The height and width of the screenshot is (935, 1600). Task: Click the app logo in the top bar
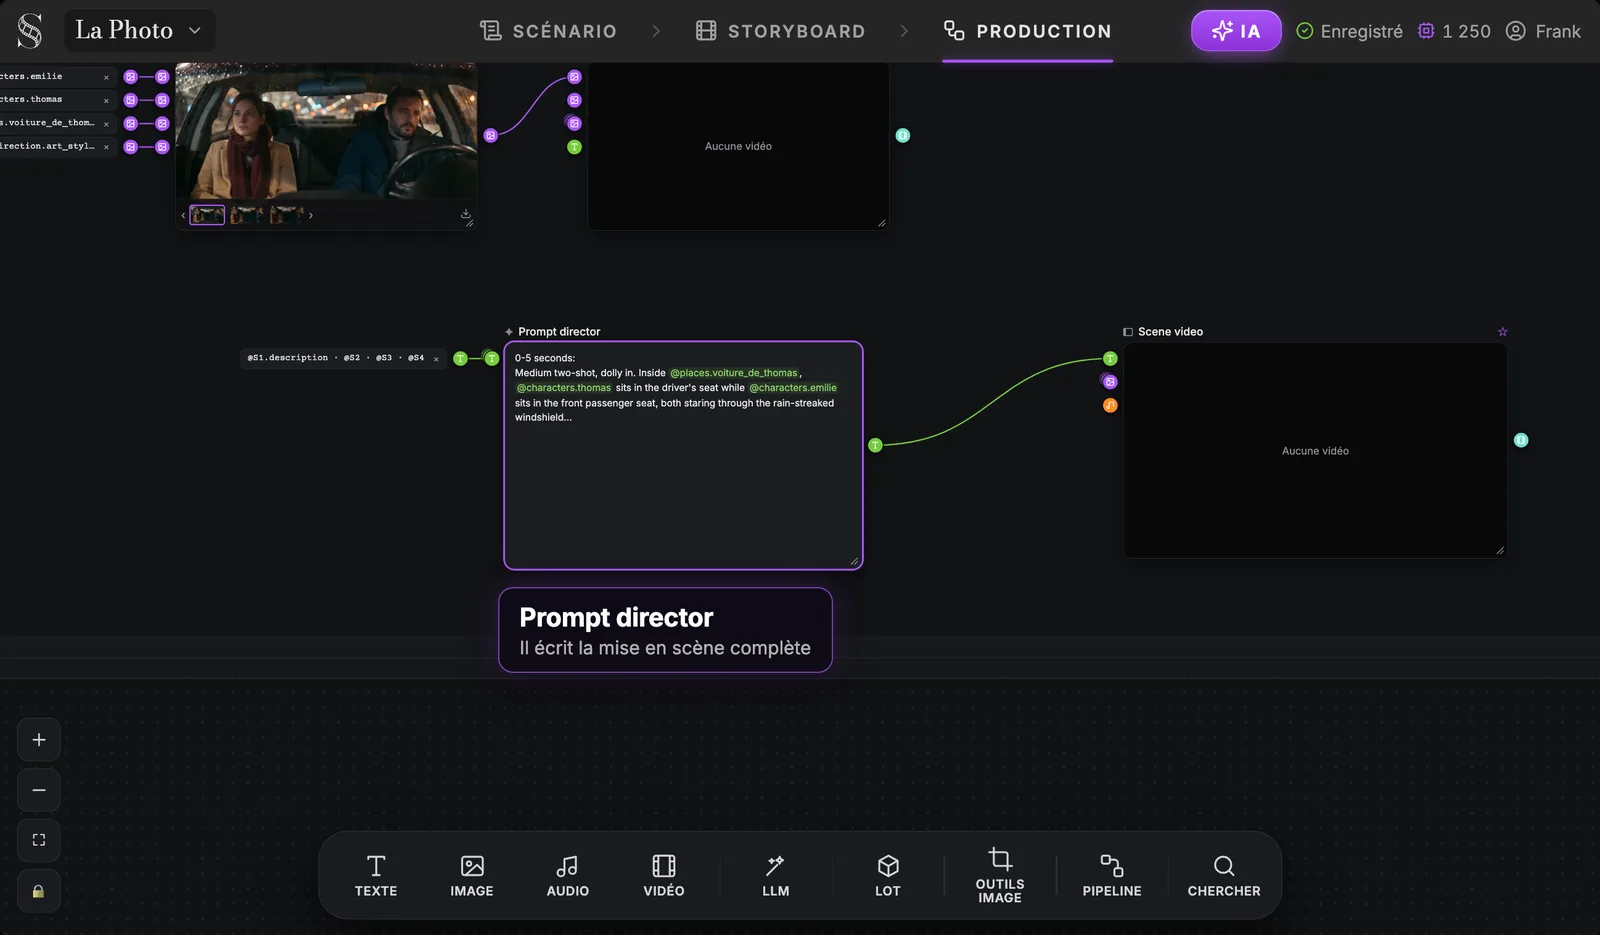tap(30, 31)
